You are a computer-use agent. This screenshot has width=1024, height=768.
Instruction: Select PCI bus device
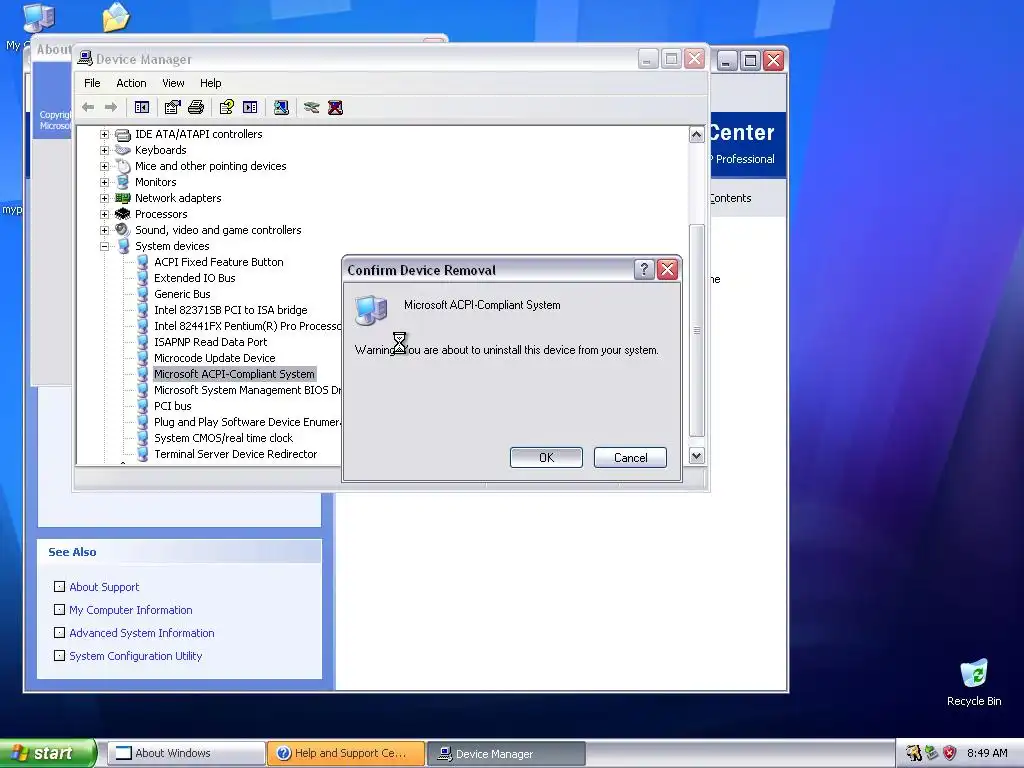tap(173, 406)
